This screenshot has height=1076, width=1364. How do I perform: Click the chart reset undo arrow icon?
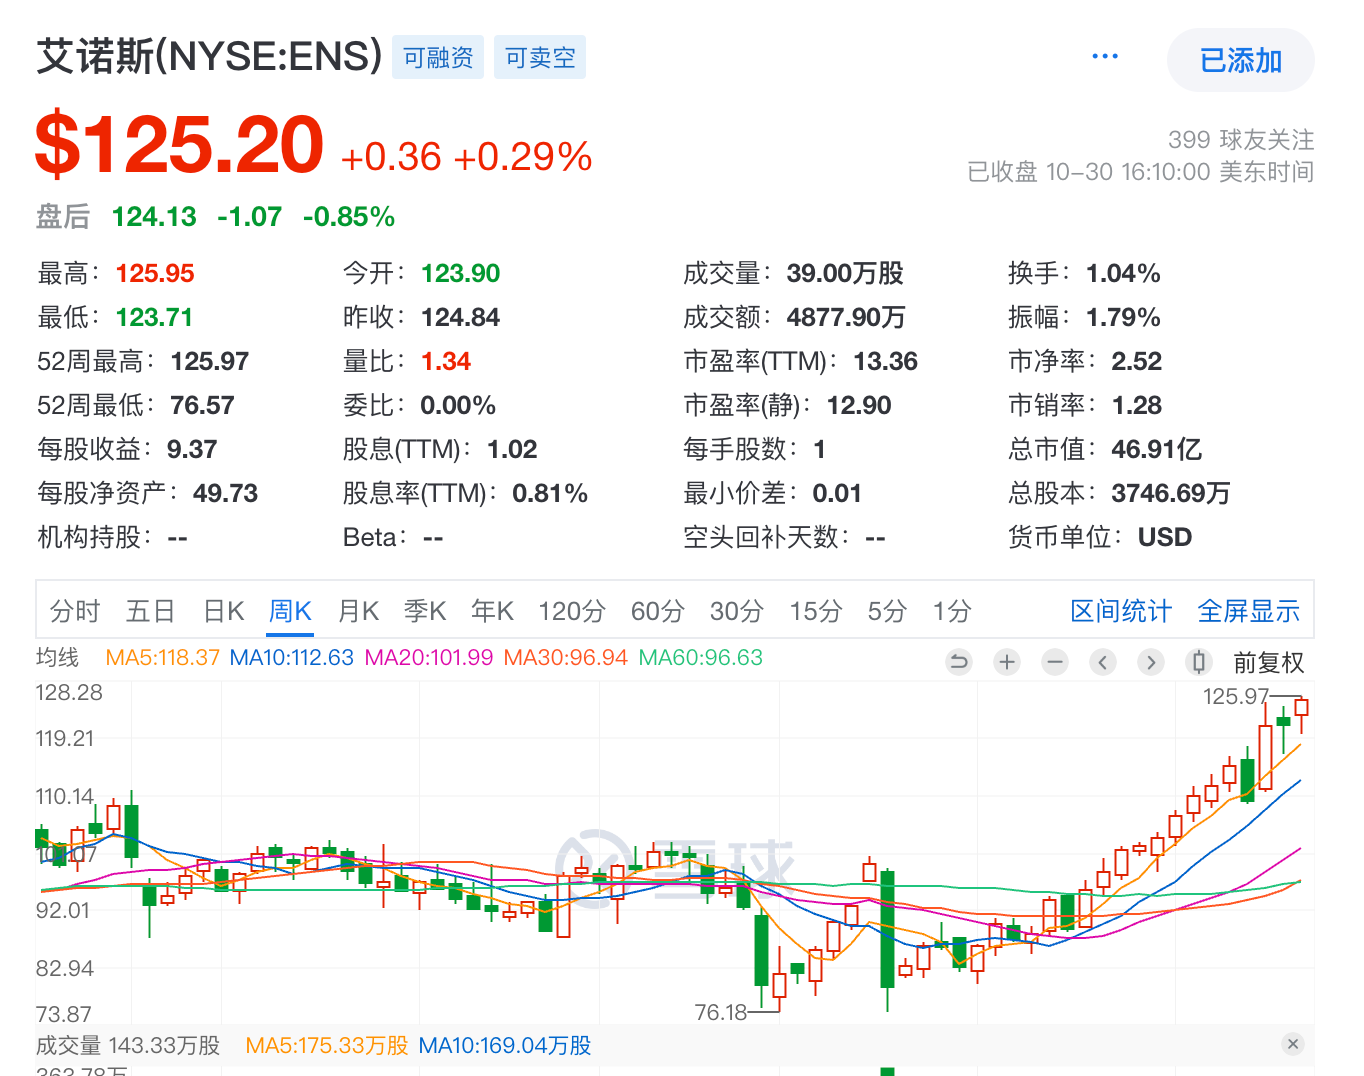[959, 662]
